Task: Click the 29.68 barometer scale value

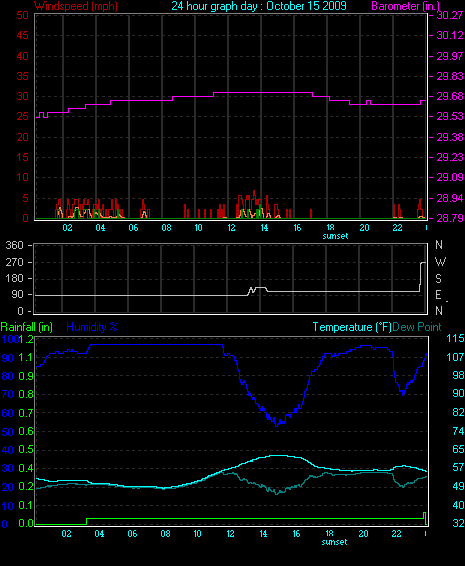Action: pyautogui.click(x=450, y=96)
